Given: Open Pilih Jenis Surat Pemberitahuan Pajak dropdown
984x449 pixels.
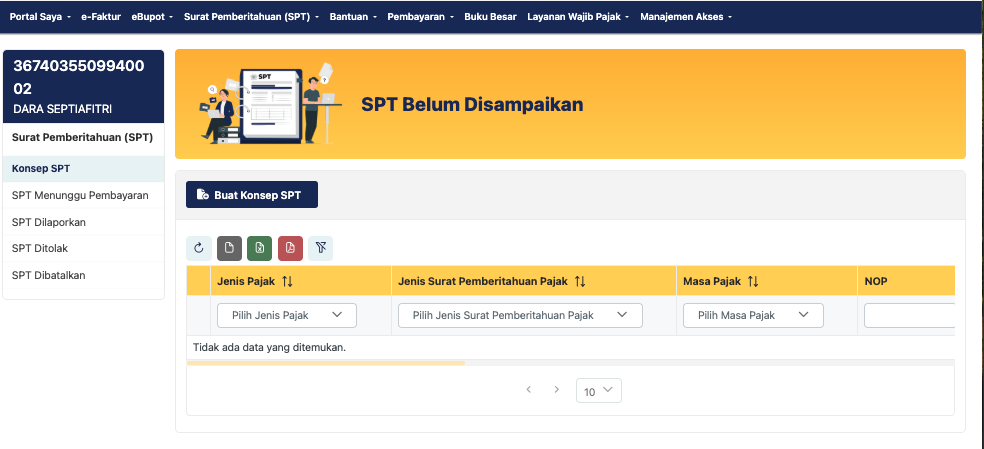Looking at the screenshot, I should point(520,315).
